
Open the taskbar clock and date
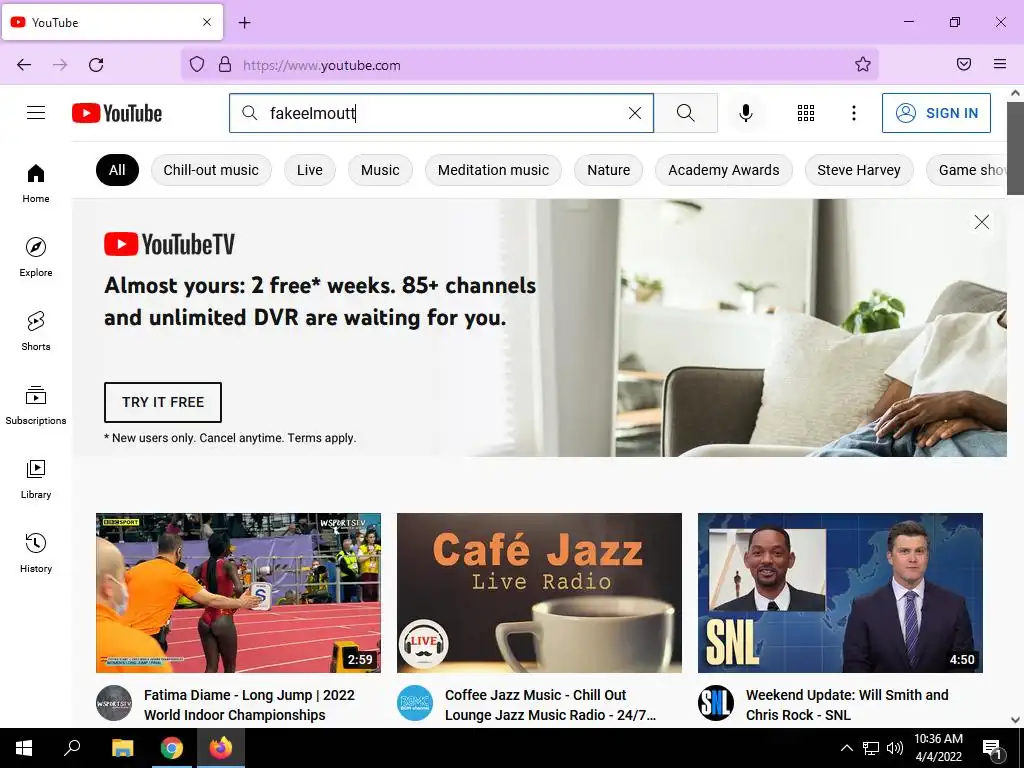pyautogui.click(x=938, y=748)
